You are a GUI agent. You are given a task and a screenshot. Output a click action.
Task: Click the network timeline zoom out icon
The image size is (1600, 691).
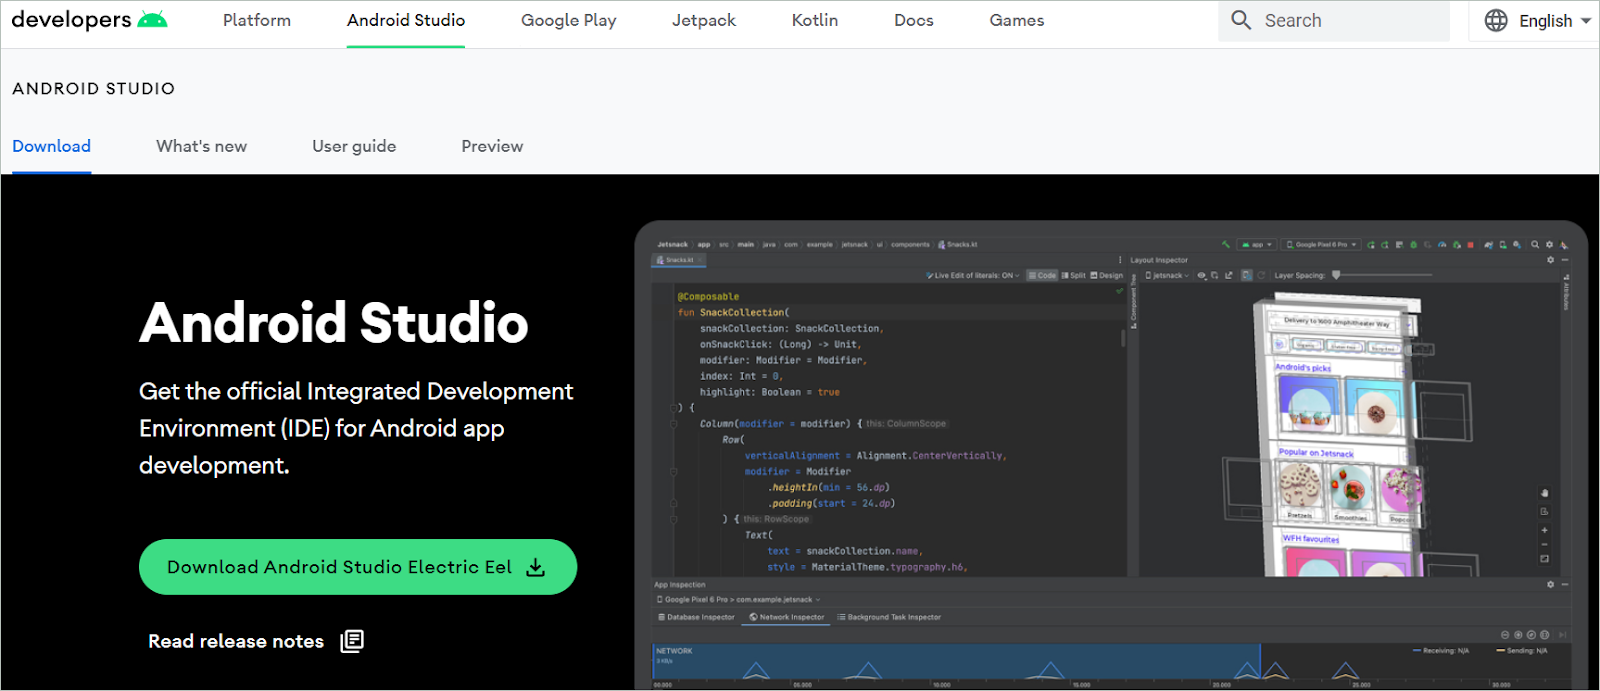click(1505, 635)
